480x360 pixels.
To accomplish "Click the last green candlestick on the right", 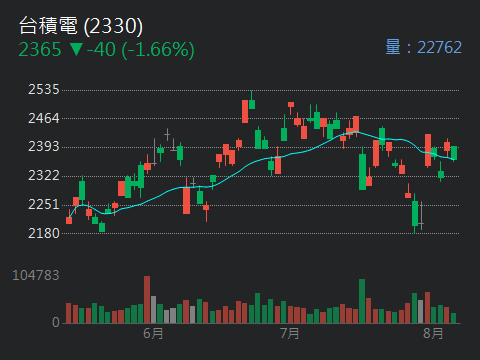I will click(454, 153).
